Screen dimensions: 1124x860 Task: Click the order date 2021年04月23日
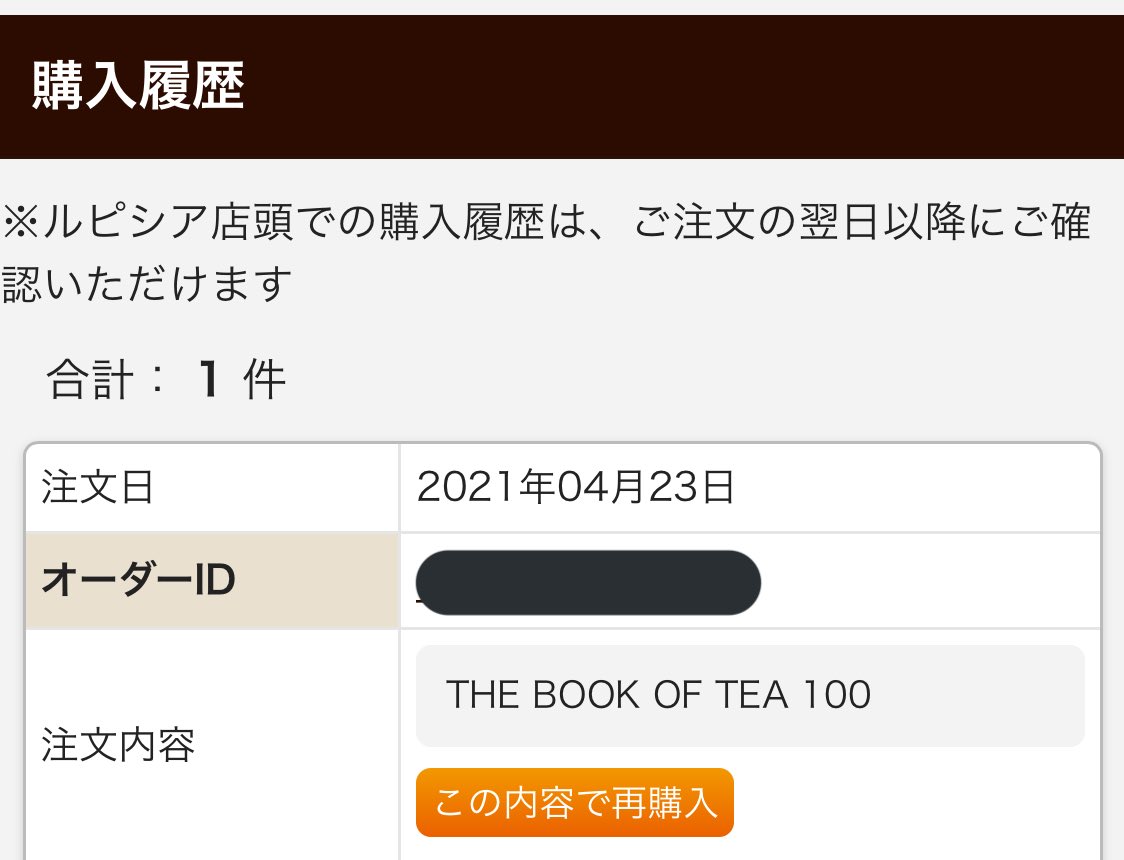tap(576, 488)
